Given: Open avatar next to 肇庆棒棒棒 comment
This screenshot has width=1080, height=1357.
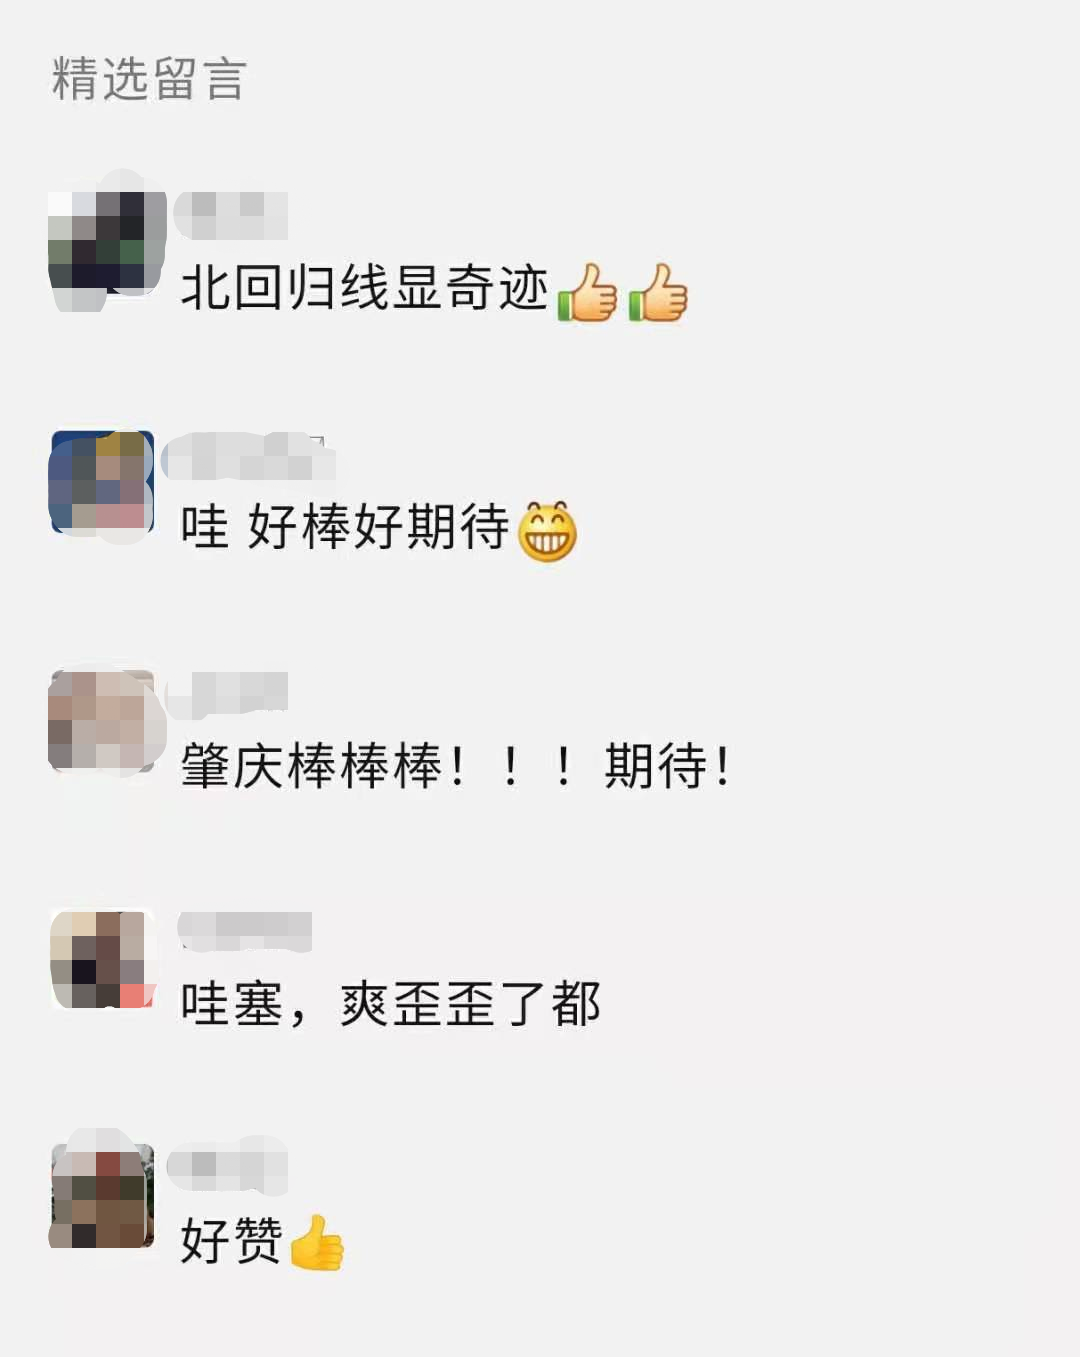Looking at the screenshot, I should (x=103, y=722).
